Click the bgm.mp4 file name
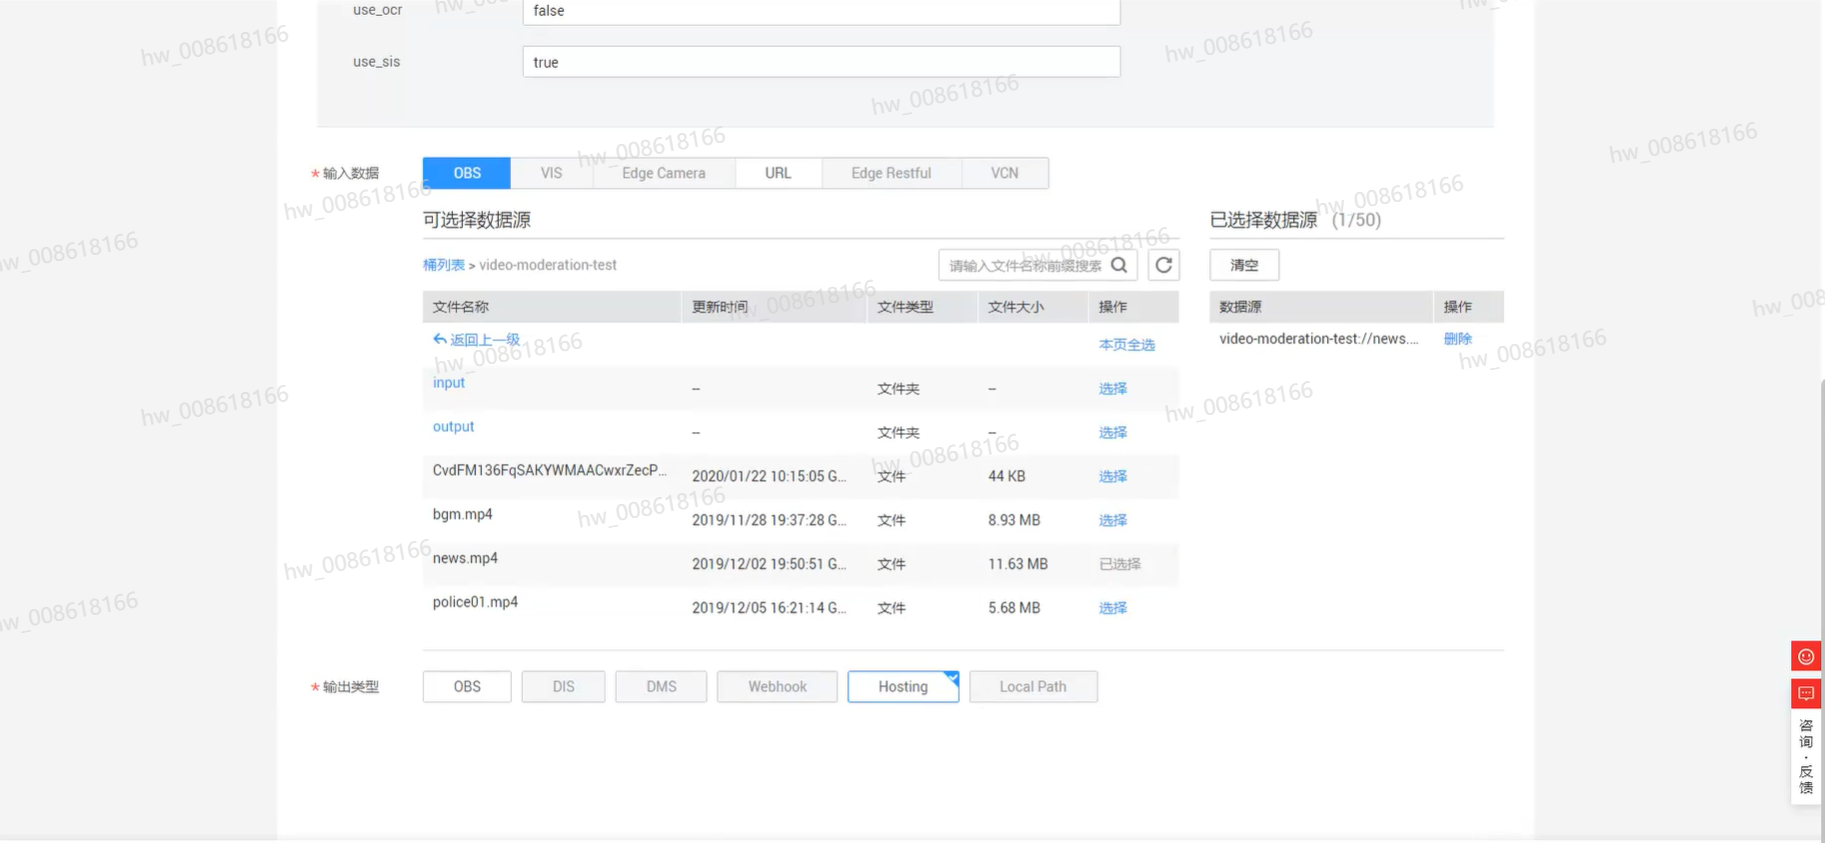 coord(463,514)
